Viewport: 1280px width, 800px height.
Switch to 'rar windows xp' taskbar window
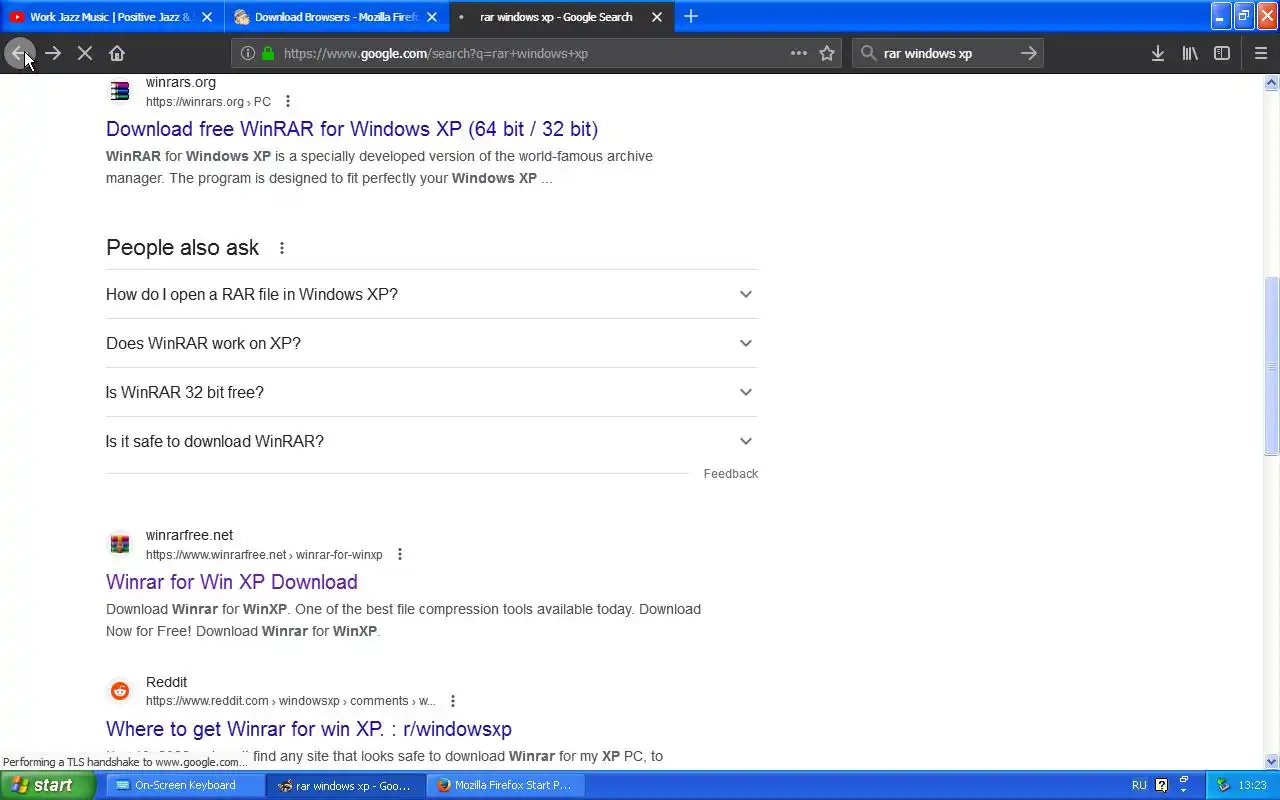pyautogui.click(x=346, y=785)
